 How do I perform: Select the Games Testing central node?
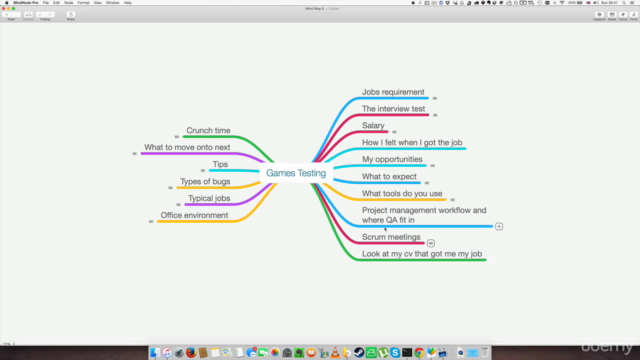pos(296,173)
